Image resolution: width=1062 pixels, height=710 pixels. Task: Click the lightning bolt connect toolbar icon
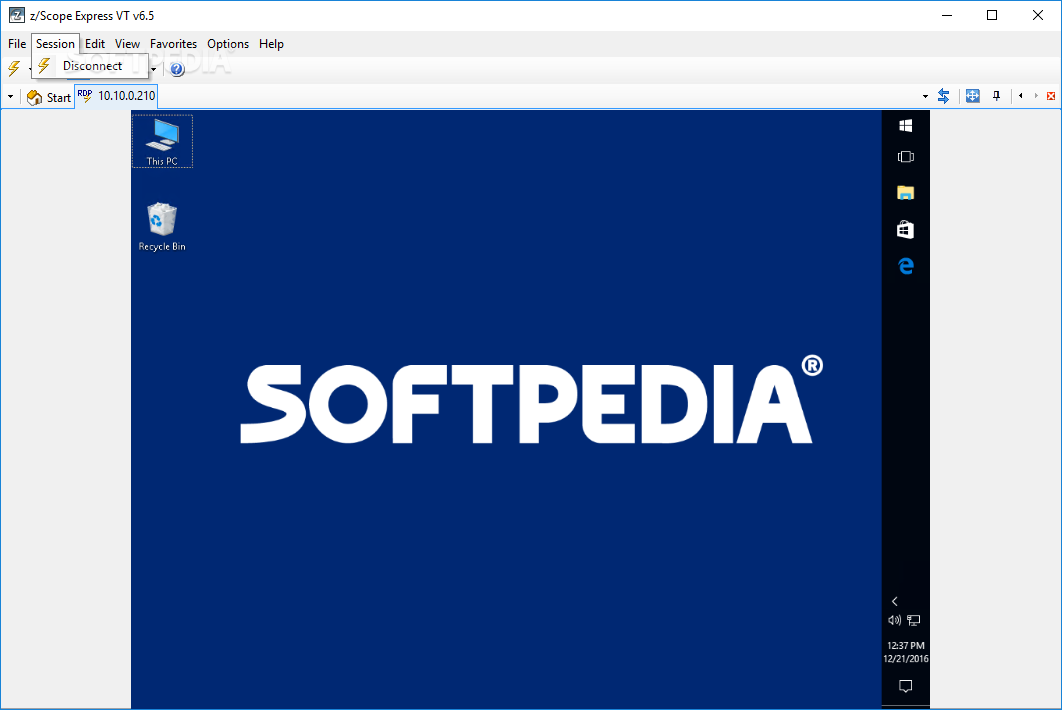point(14,68)
